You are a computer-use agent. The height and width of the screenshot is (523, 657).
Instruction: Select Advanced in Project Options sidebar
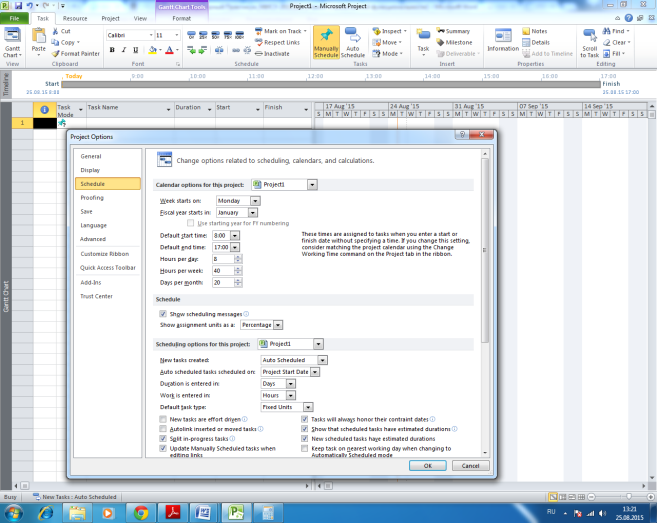click(108, 239)
